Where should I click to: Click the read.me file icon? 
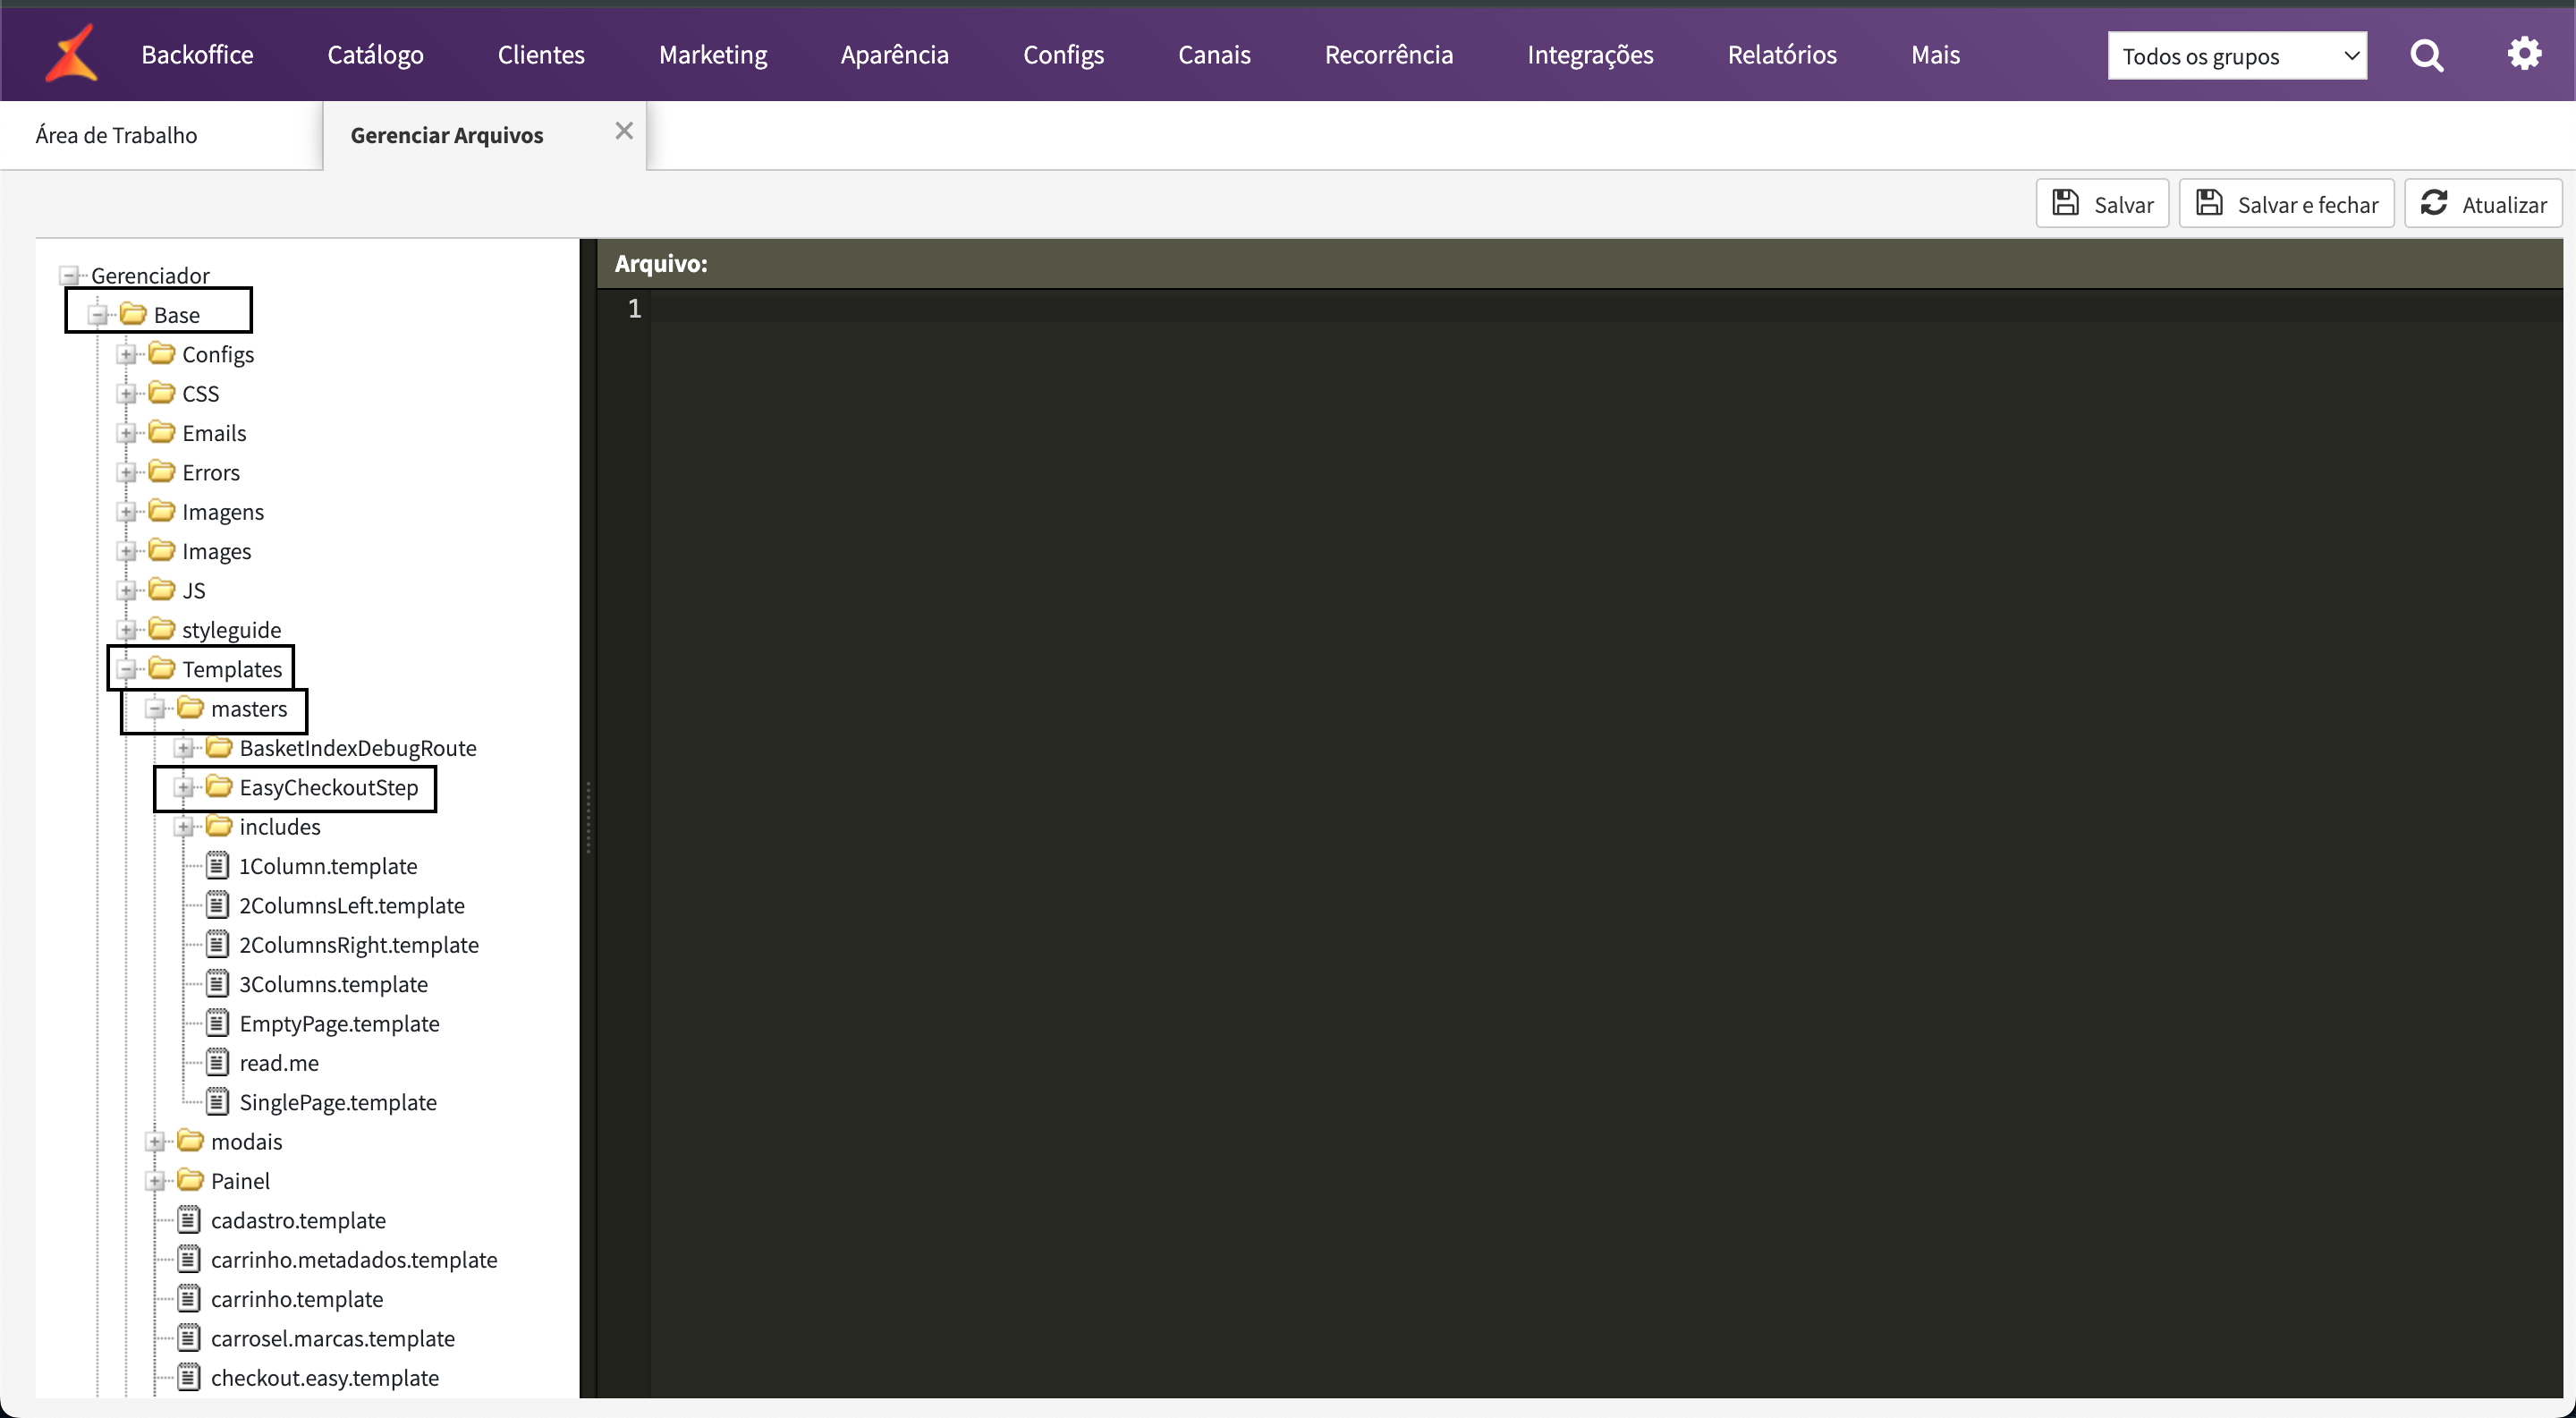218,1062
